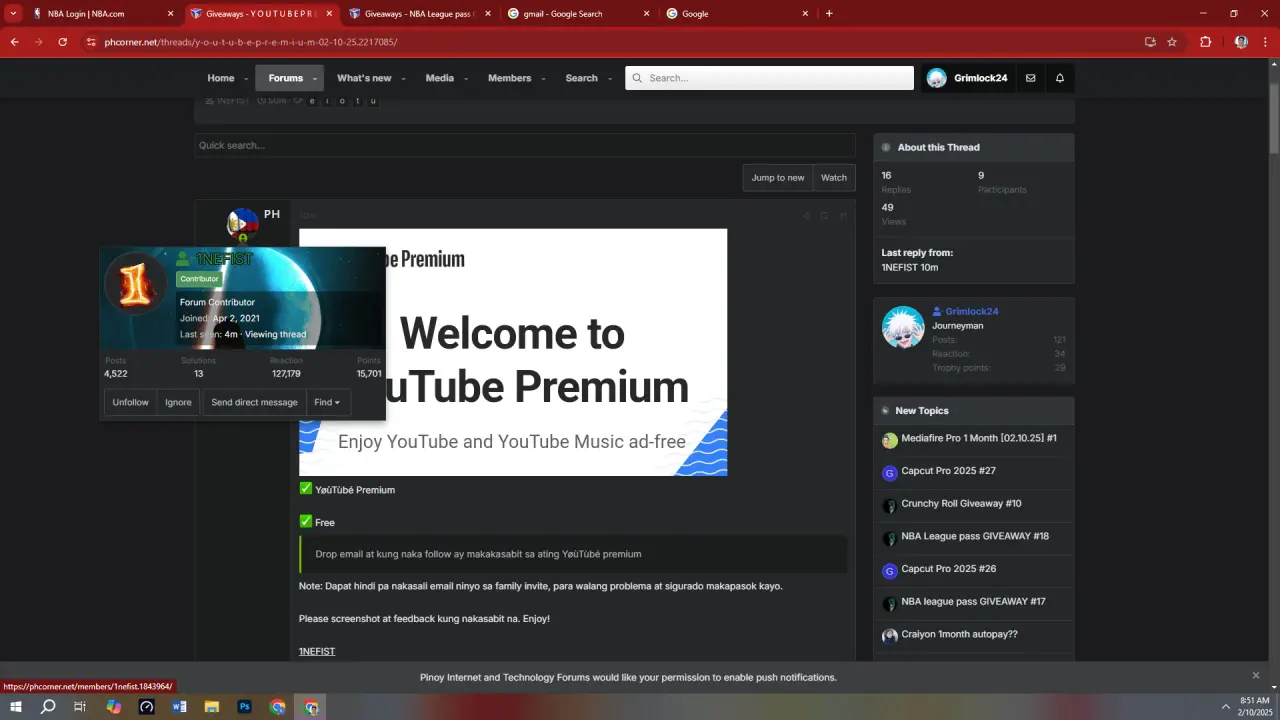
Task: Click the Capcut Pro 2025 #27 avatar
Action: (890, 473)
